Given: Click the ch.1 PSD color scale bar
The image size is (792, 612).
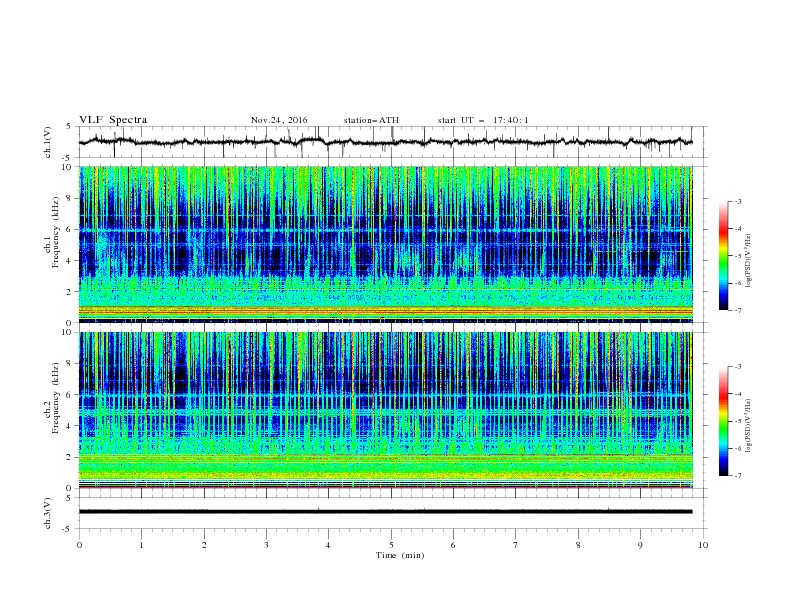Looking at the screenshot, I should pyautogui.click(x=723, y=256).
